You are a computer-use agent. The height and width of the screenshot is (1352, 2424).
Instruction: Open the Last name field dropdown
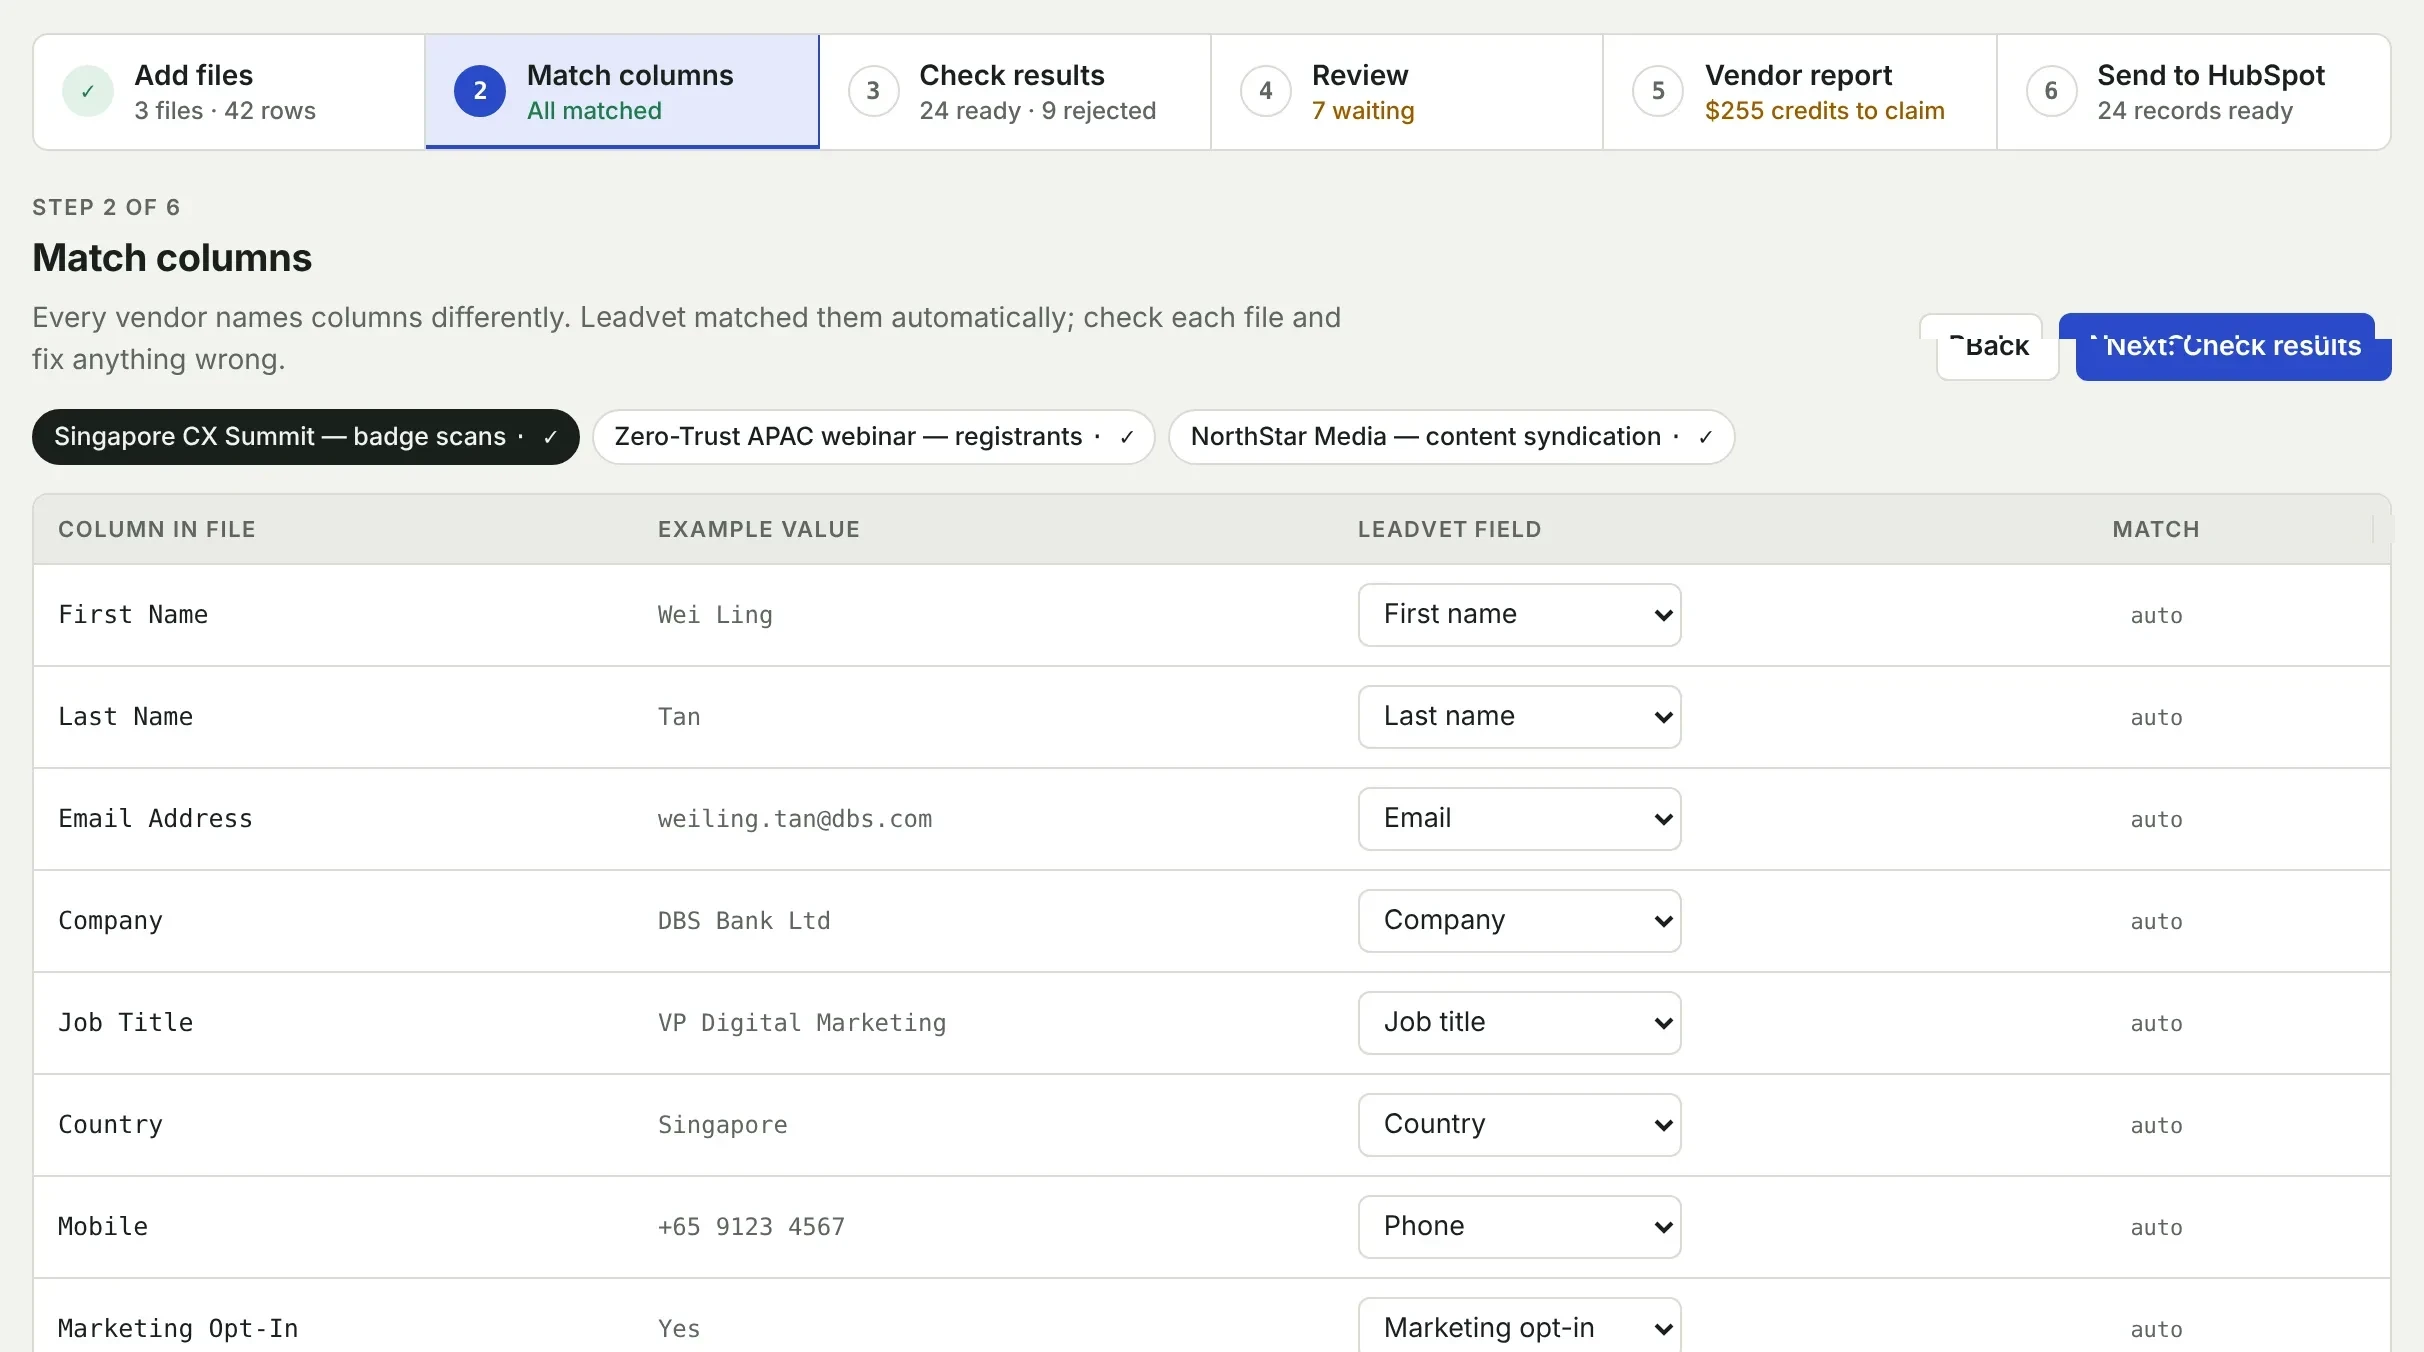(1519, 717)
